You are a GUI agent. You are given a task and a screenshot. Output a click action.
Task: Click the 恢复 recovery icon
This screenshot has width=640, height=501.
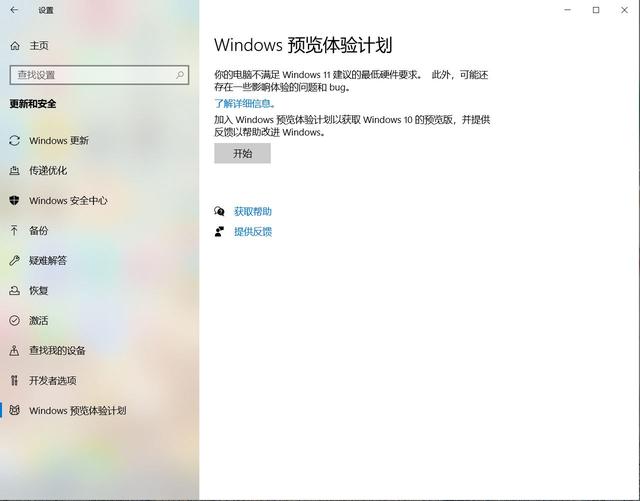pyautogui.click(x=14, y=290)
